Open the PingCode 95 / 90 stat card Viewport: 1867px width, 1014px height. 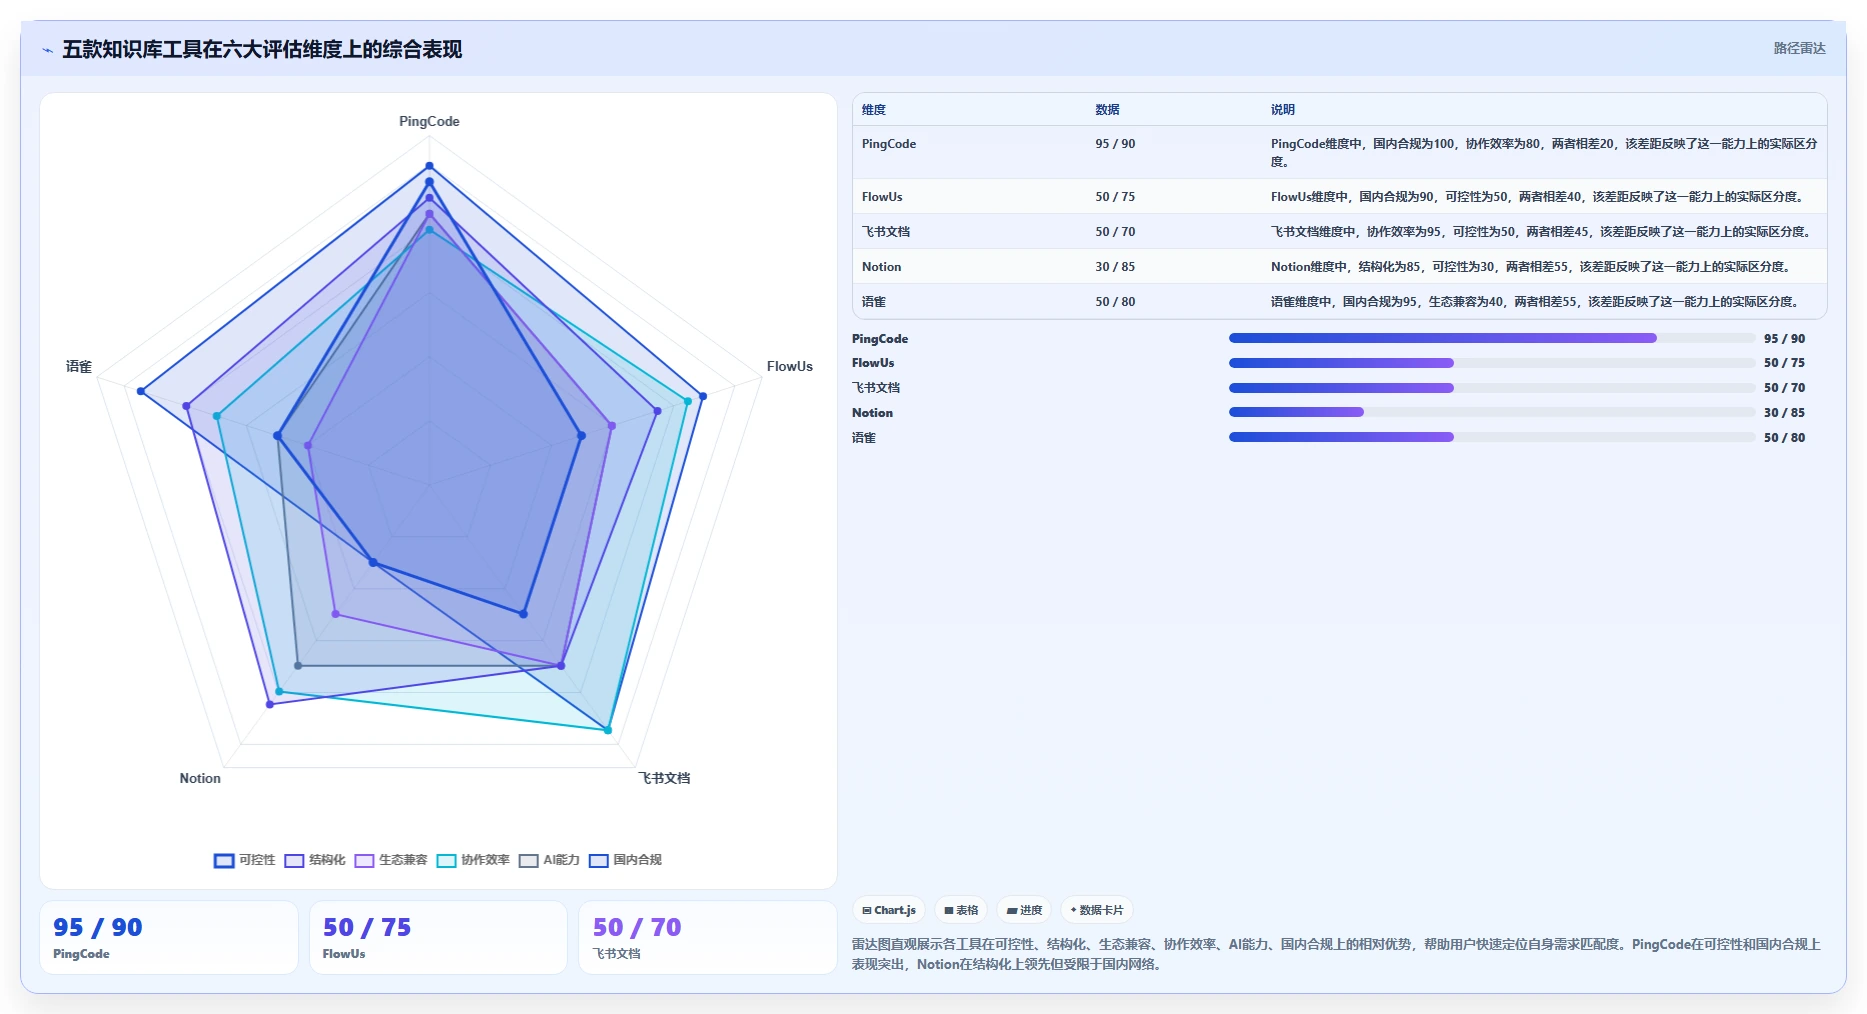click(169, 938)
